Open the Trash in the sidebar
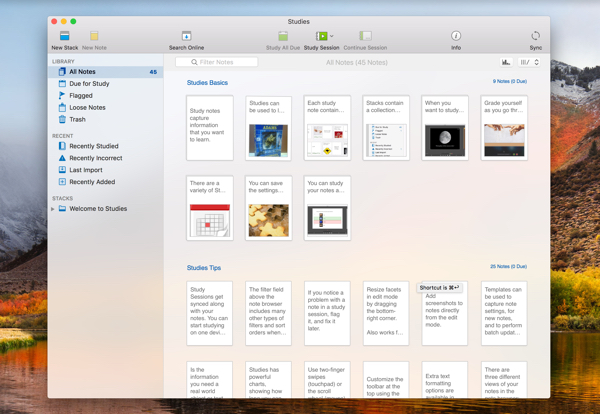 (106, 119)
